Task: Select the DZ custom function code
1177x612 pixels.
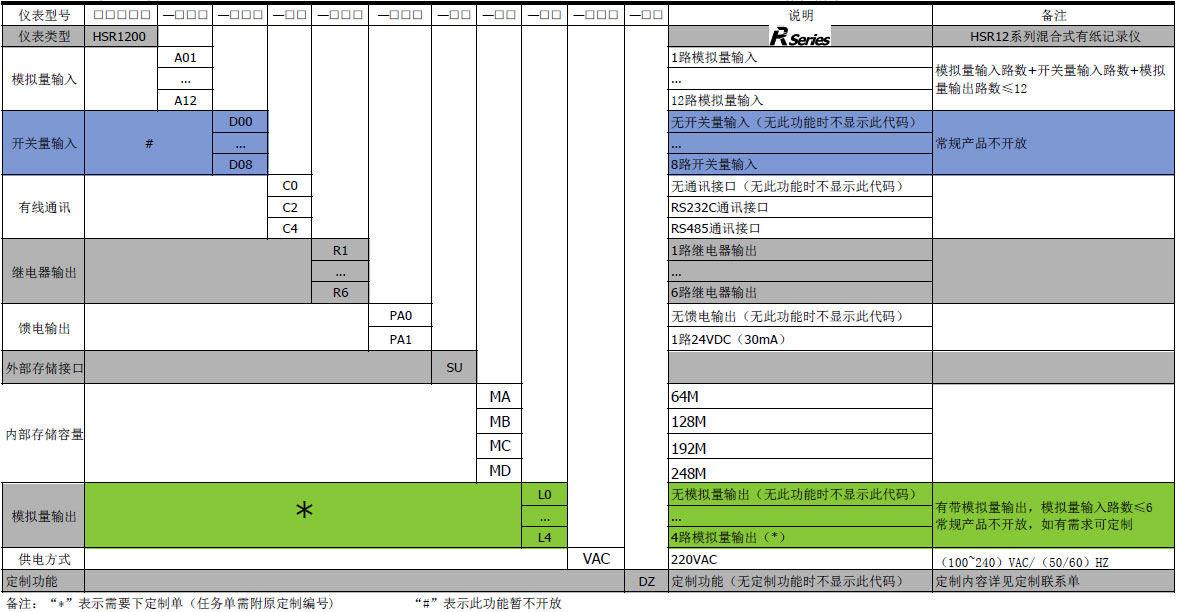Action: (x=646, y=581)
